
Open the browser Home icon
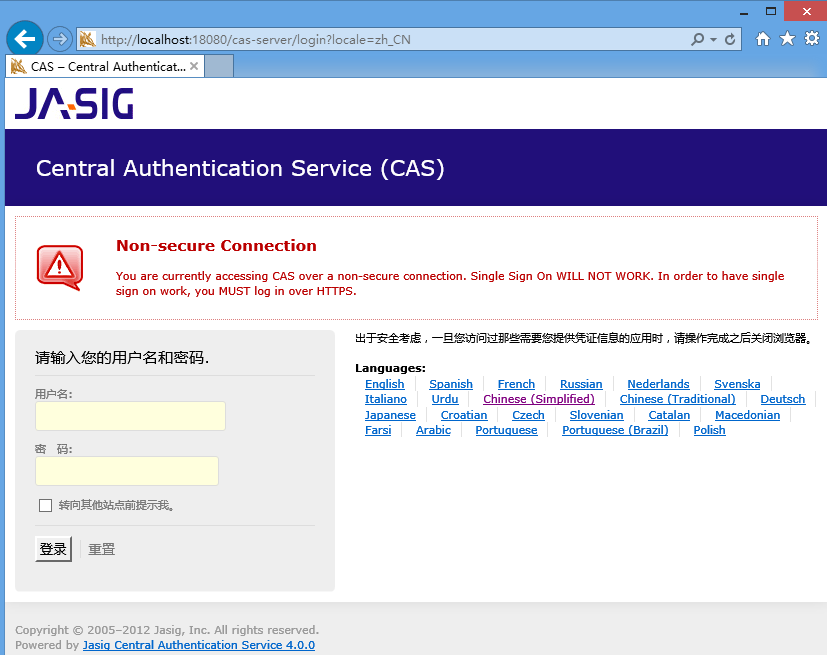pos(763,39)
